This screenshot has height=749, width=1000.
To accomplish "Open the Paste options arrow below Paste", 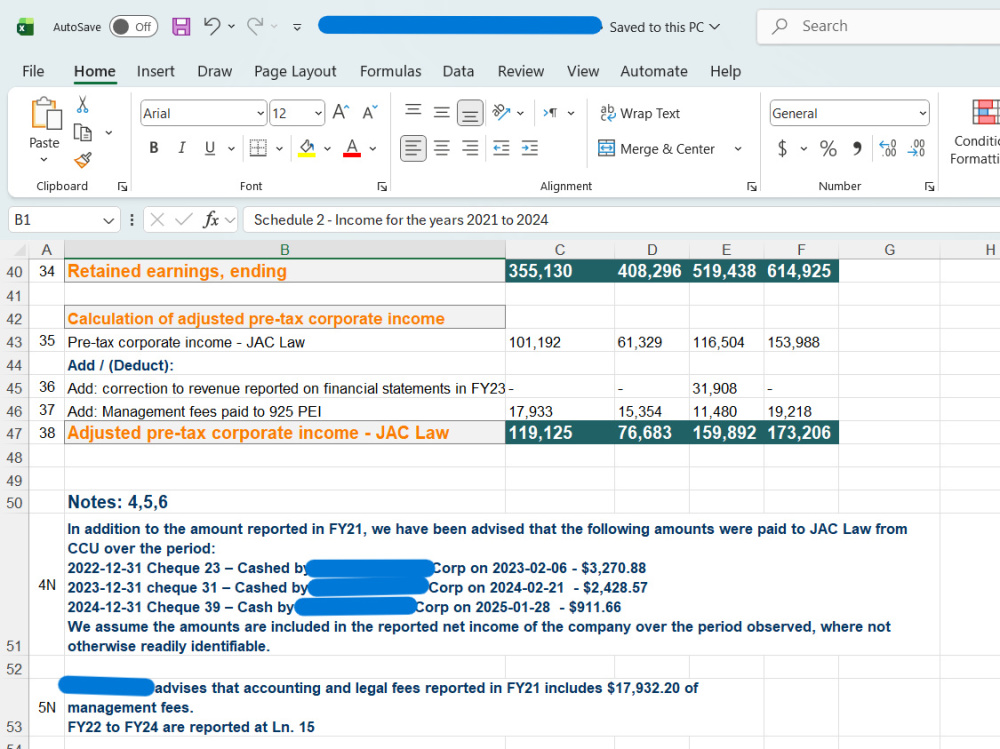I will pyautogui.click(x=44, y=159).
